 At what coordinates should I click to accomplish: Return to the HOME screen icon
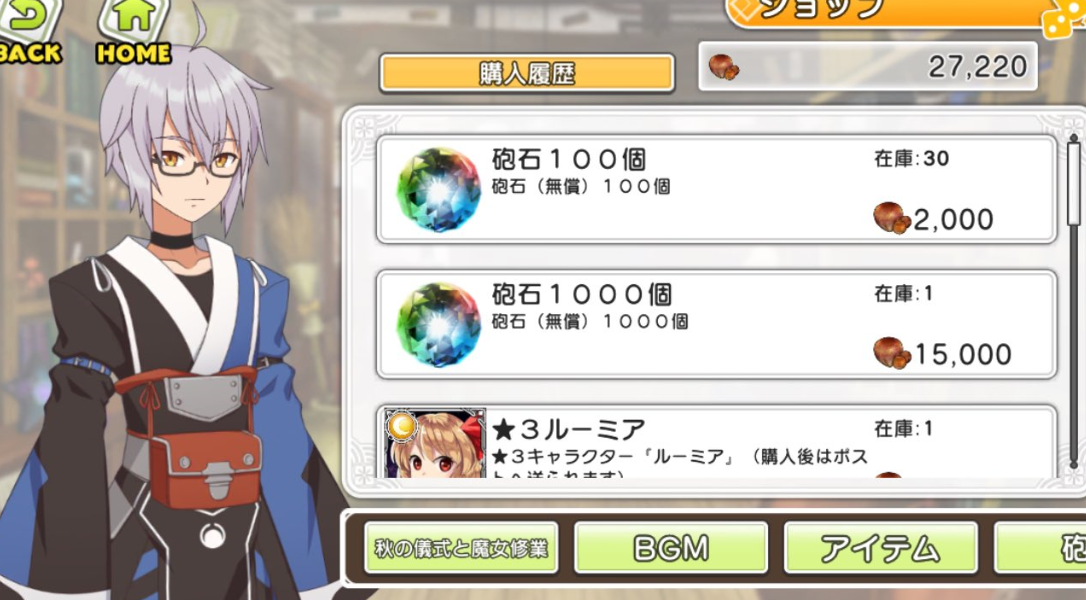click(x=134, y=31)
